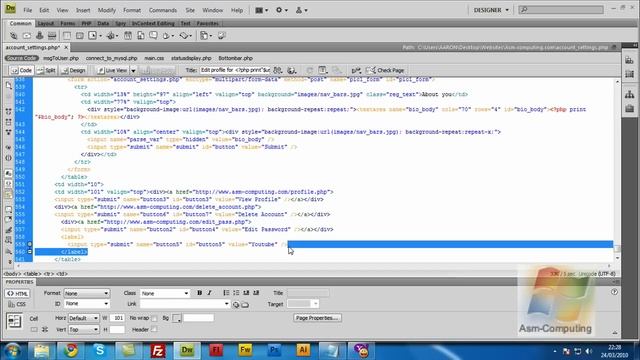Image resolution: width=640 pixels, height=360 pixels.
Task: Open the Commands menu
Action: tap(162, 10)
